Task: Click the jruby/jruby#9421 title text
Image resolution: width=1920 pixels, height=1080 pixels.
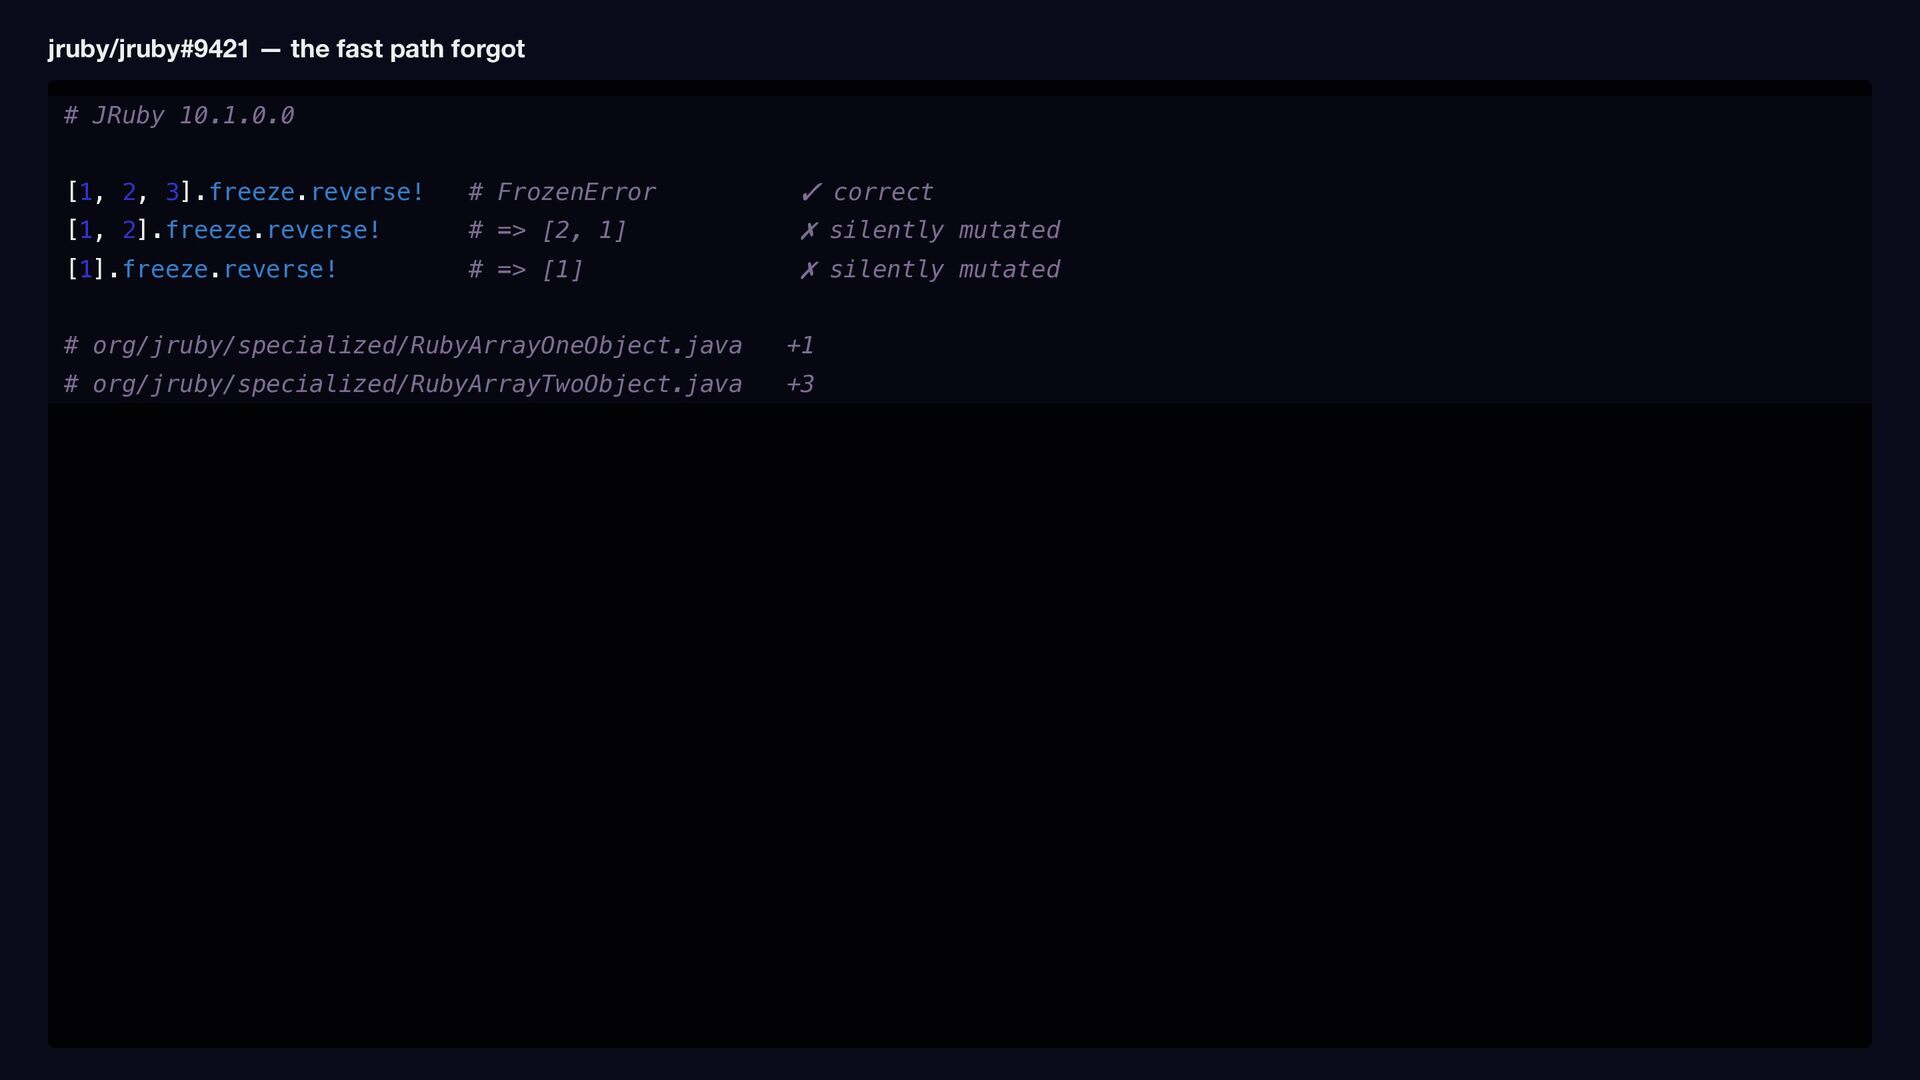Action: [149, 49]
